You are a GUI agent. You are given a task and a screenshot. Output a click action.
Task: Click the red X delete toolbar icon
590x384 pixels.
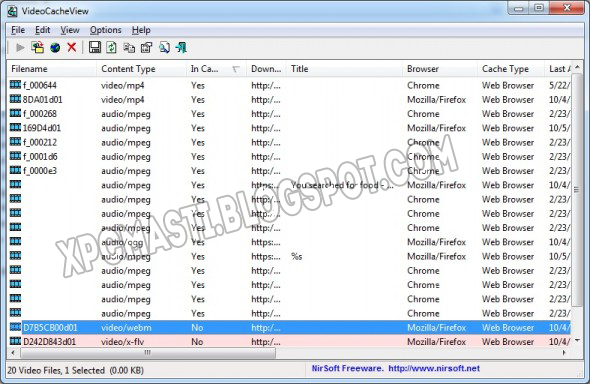(71, 47)
